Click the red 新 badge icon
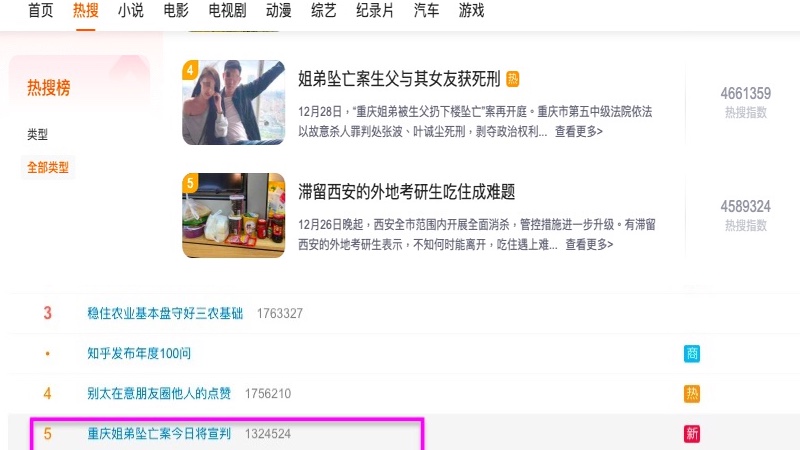The image size is (800, 450). [692, 434]
